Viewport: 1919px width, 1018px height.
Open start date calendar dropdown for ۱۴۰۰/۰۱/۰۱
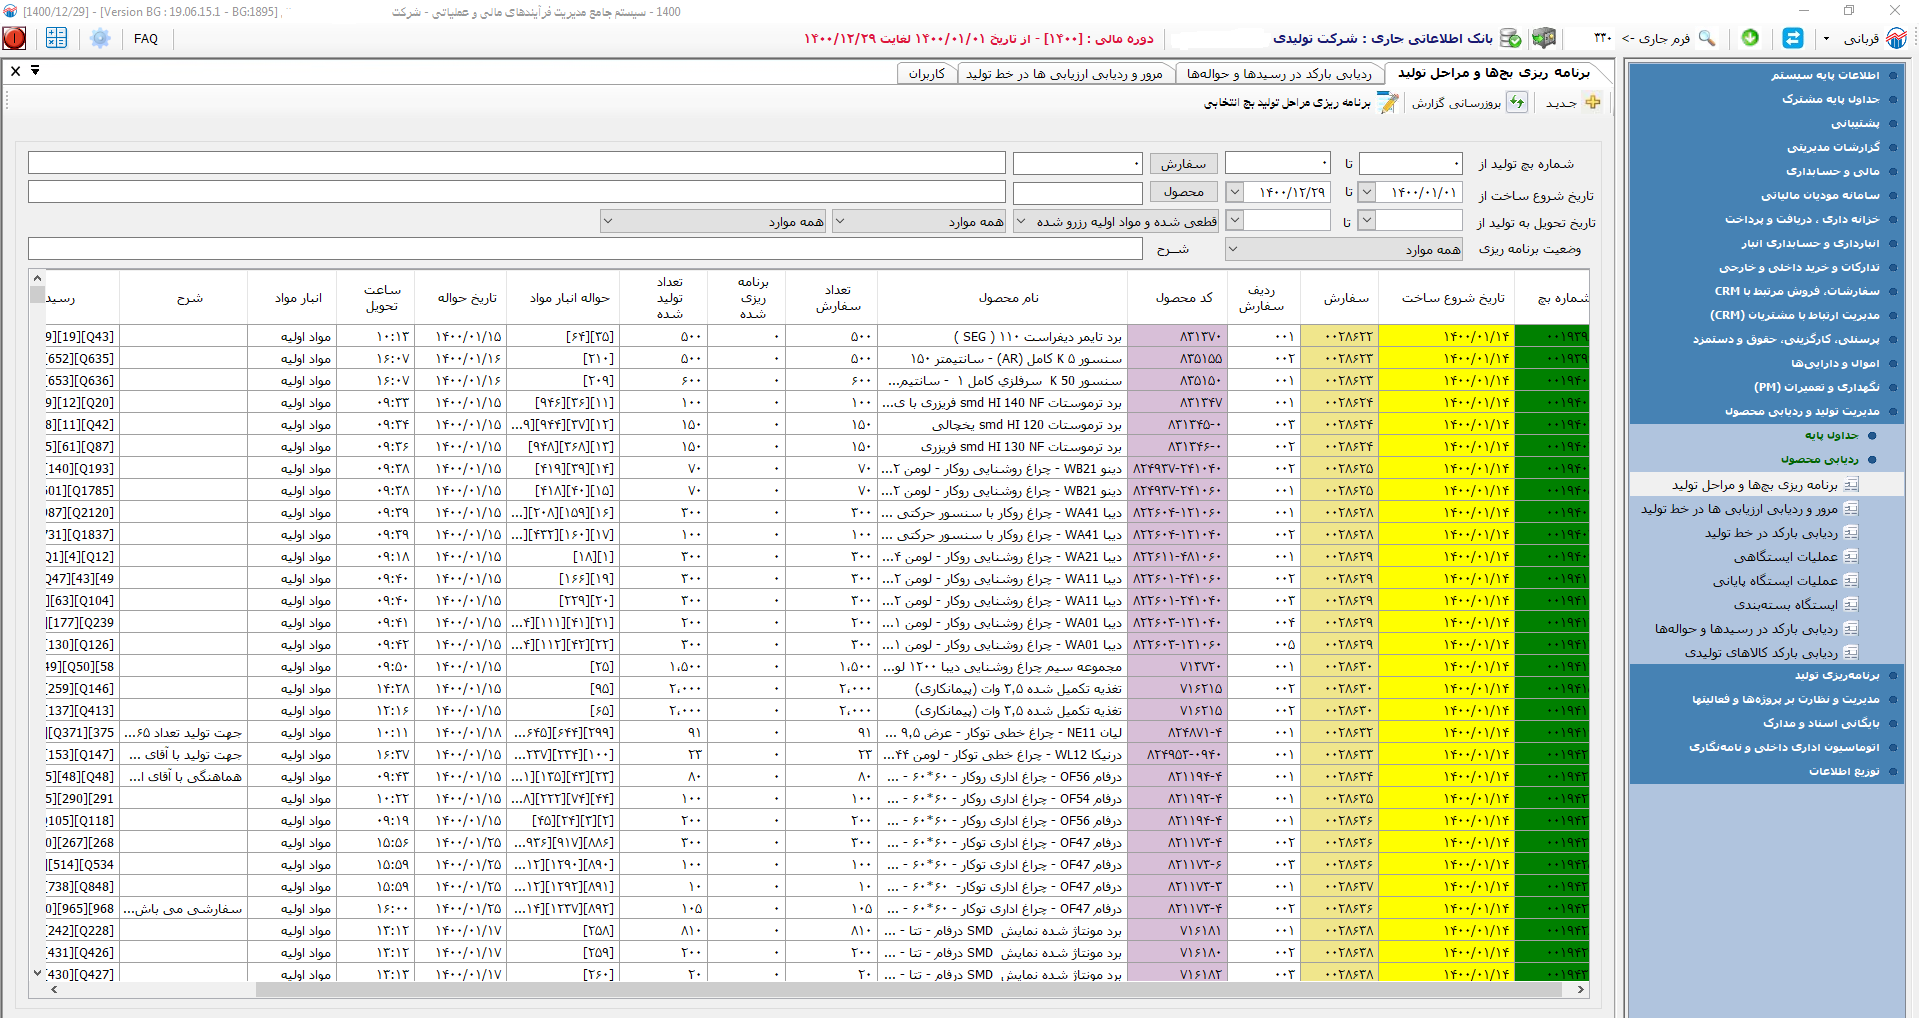[x=1367, y=192]
